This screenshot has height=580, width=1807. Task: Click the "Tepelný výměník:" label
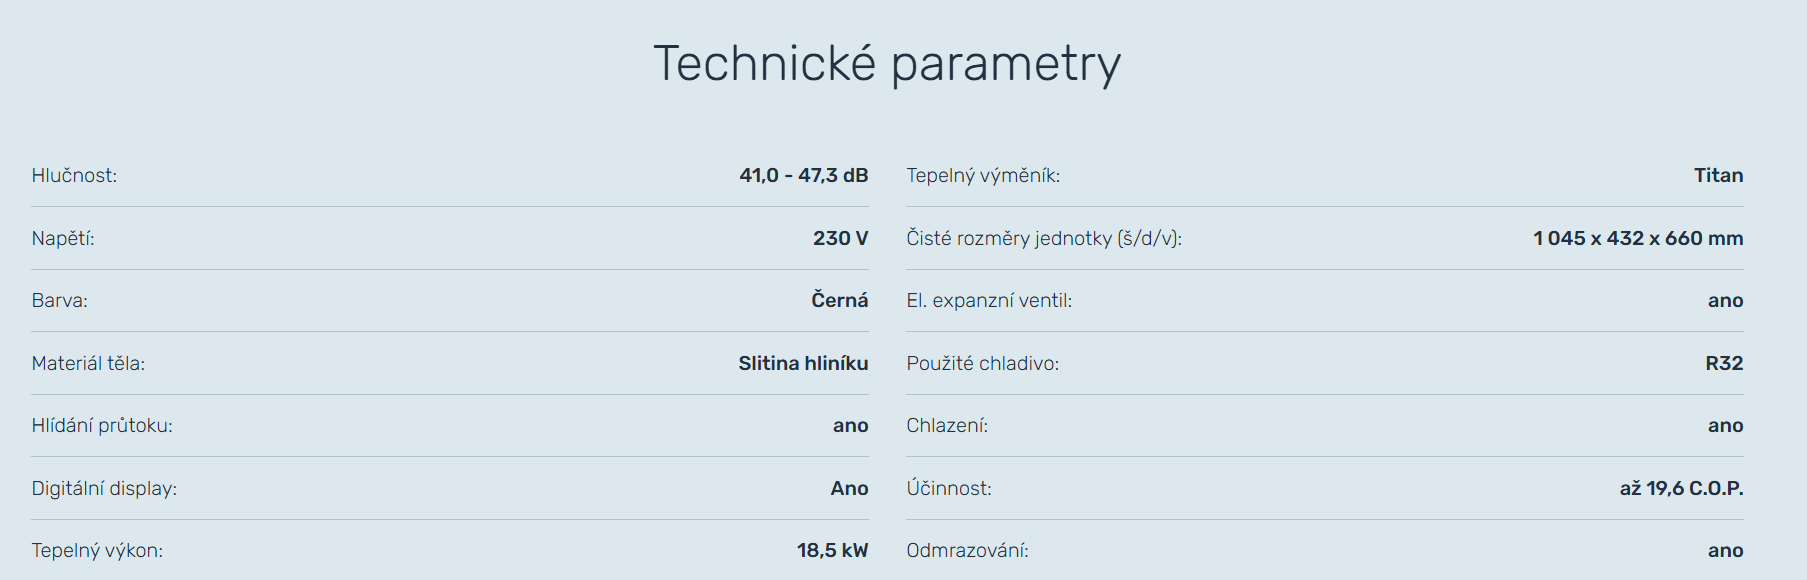[x=983, y=176]
